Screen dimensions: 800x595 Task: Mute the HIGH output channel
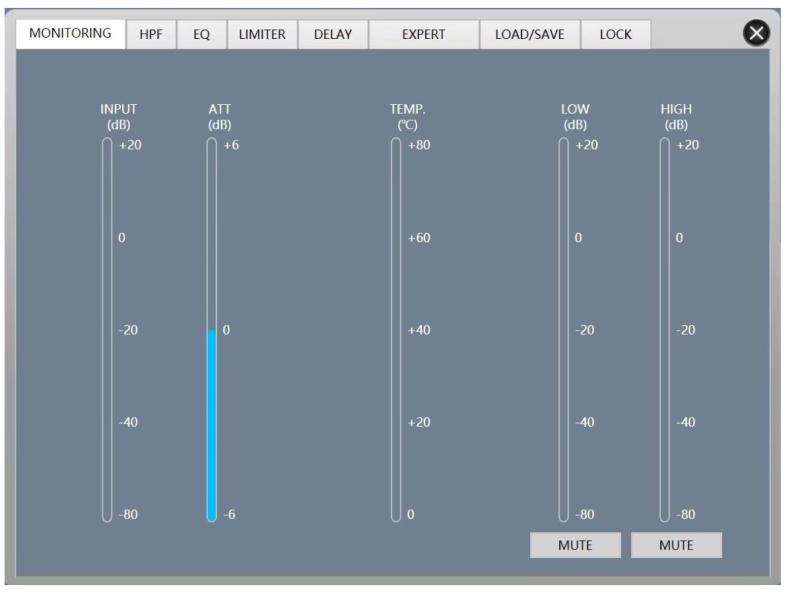(676, 545)
